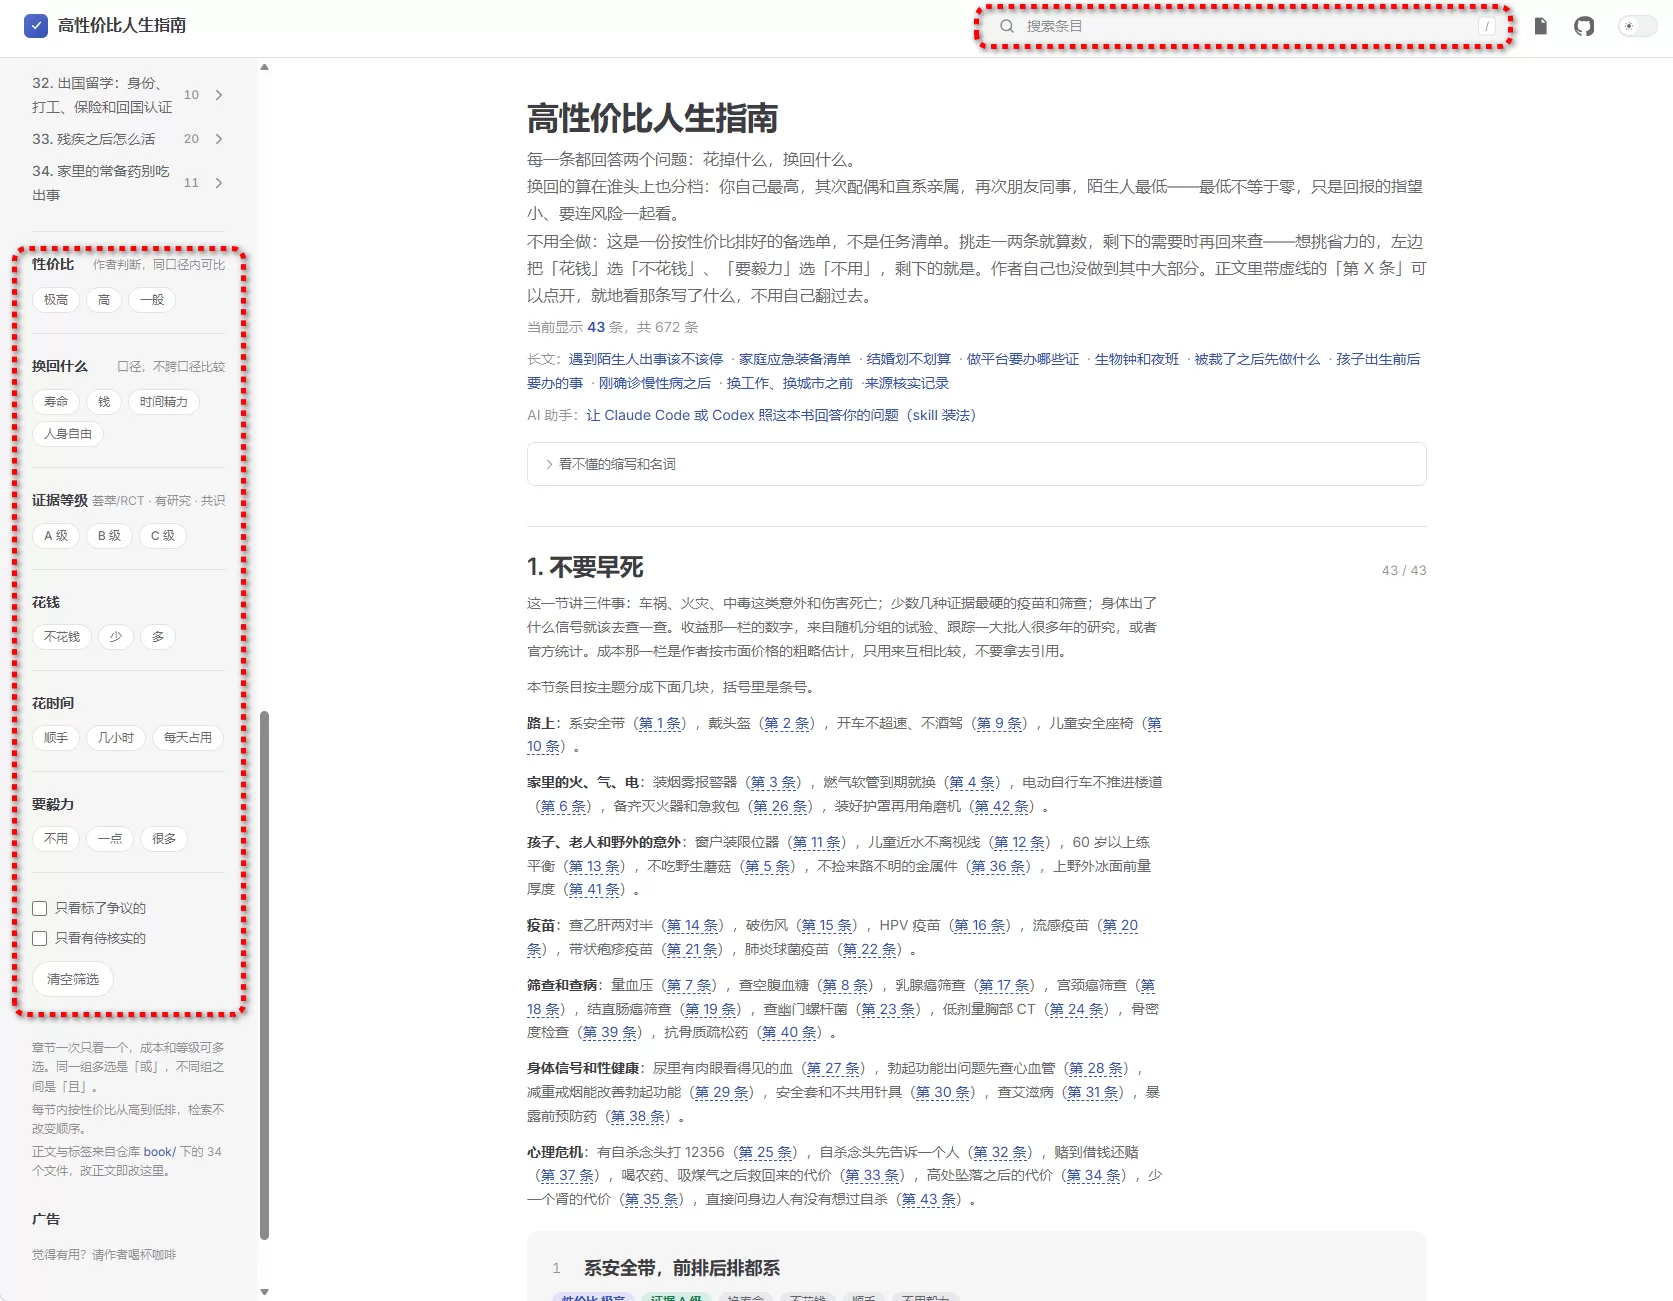Check 只看有待核实的 checkbox
Viewport: 1673px width, 1301px height.
coord(40,938)
